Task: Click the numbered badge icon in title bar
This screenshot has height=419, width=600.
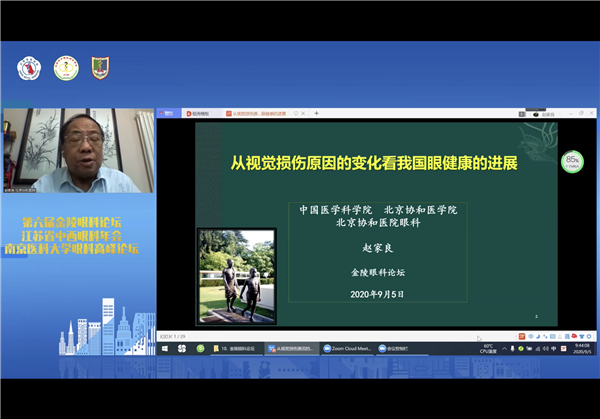Action: (x=522, y=114)
